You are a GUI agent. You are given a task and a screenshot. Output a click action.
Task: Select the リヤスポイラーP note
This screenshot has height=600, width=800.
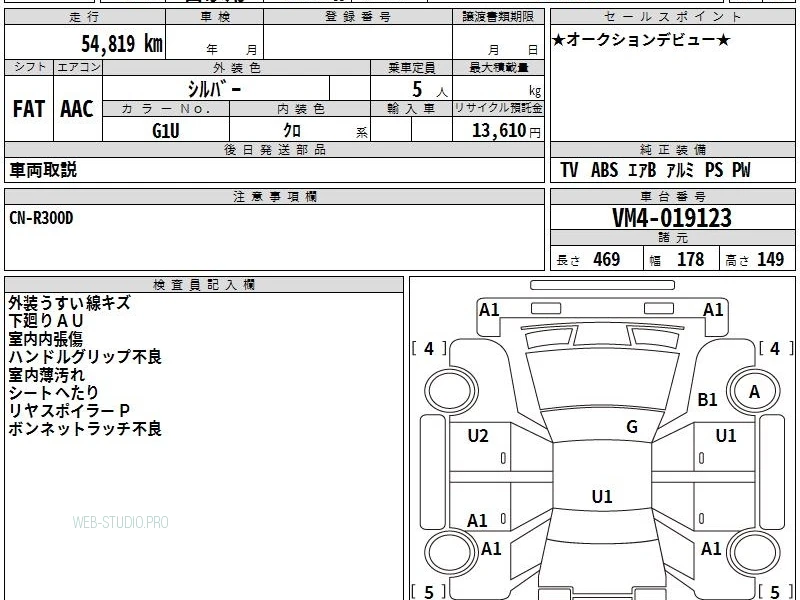point(69,410)
